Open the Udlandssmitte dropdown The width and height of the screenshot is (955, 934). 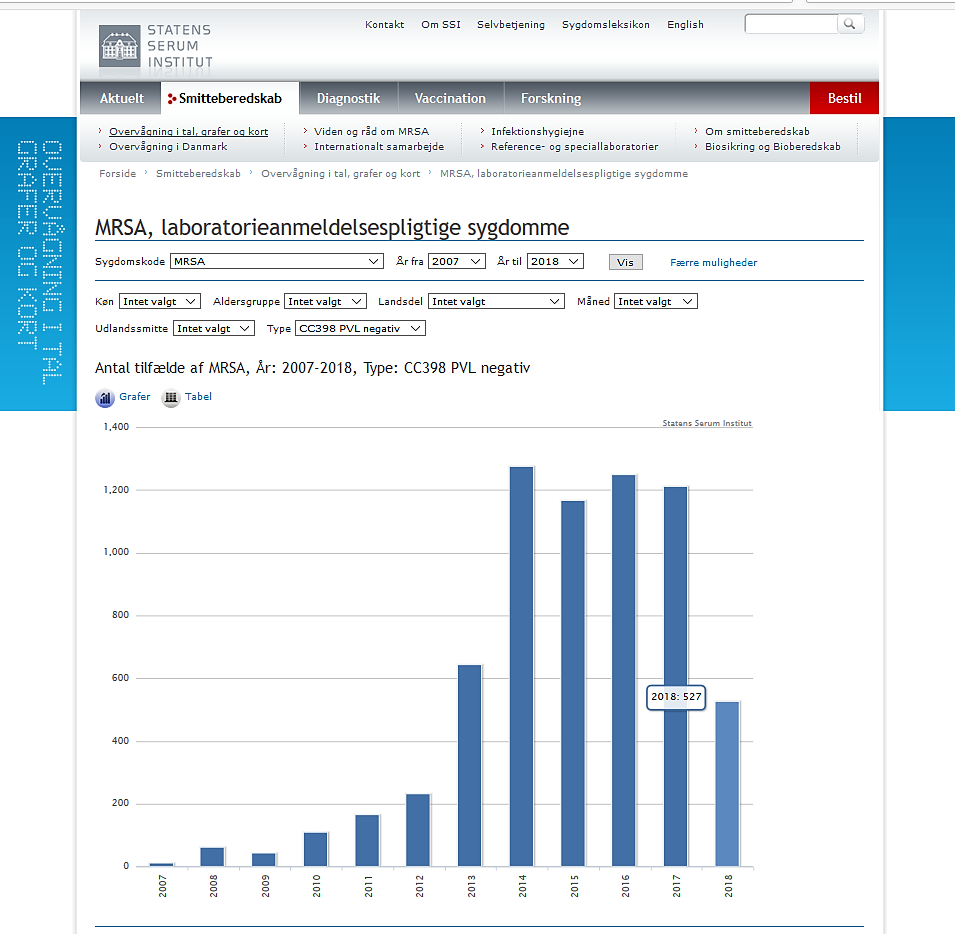pos(214,328)
